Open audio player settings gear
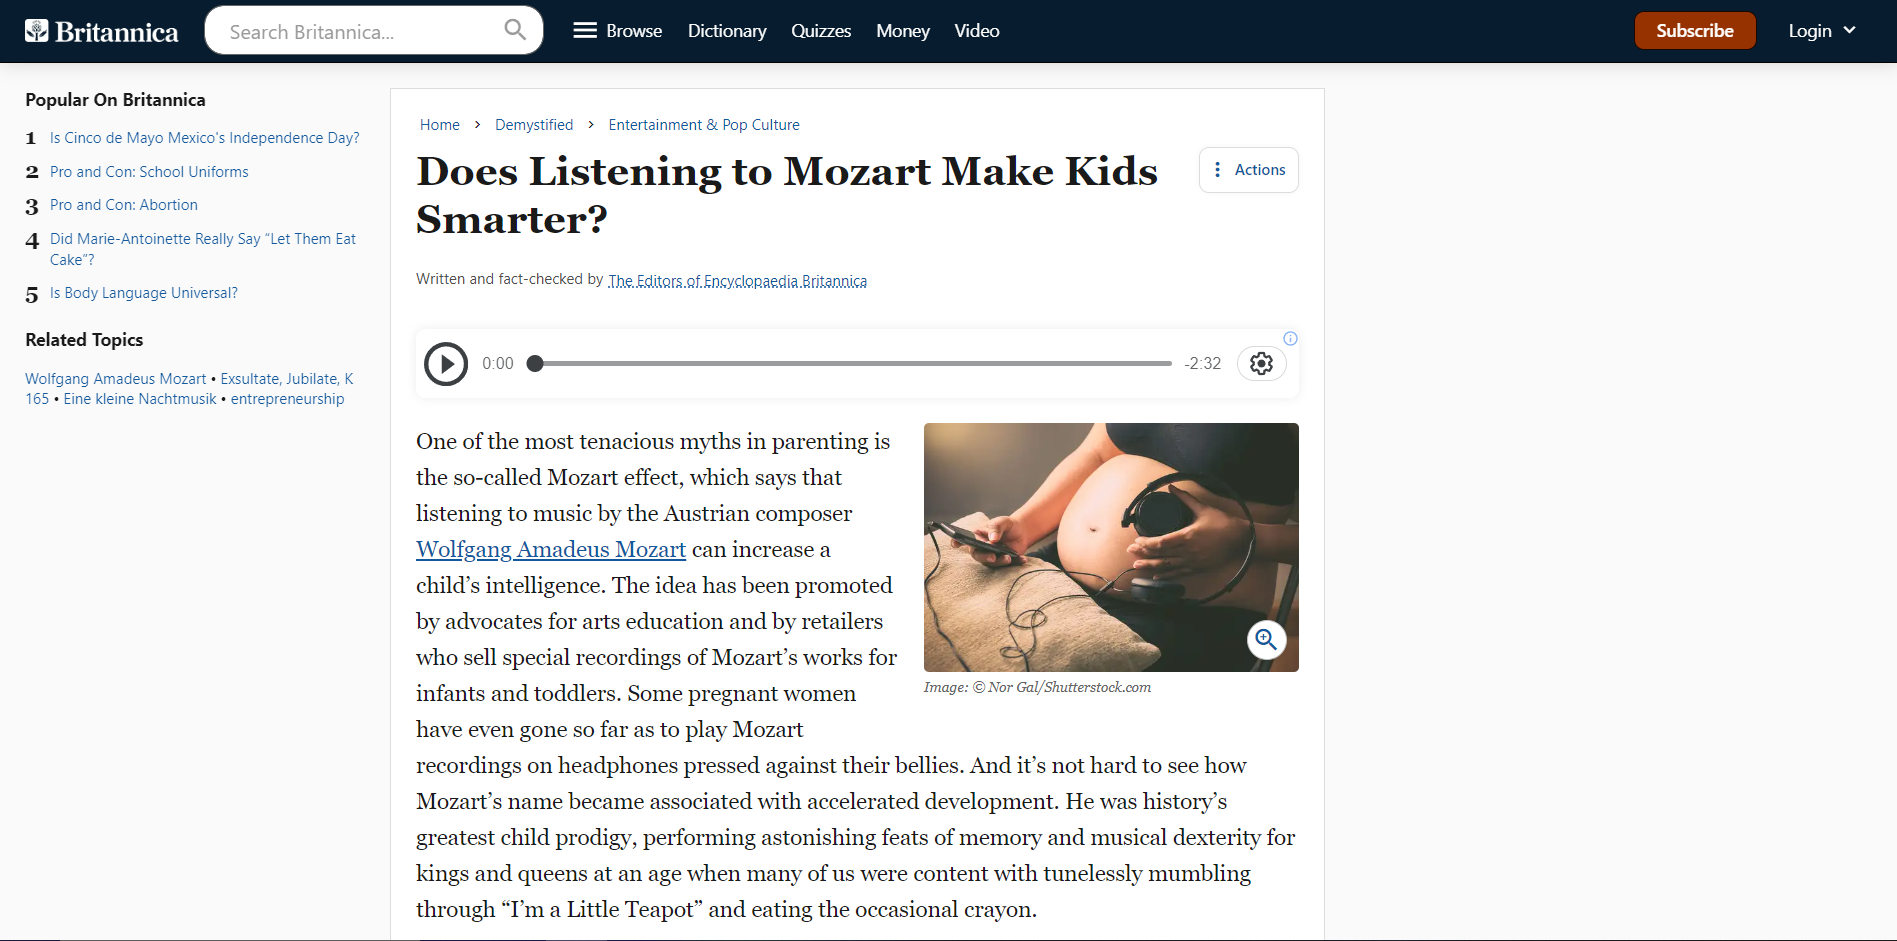 click(1262, 364)
